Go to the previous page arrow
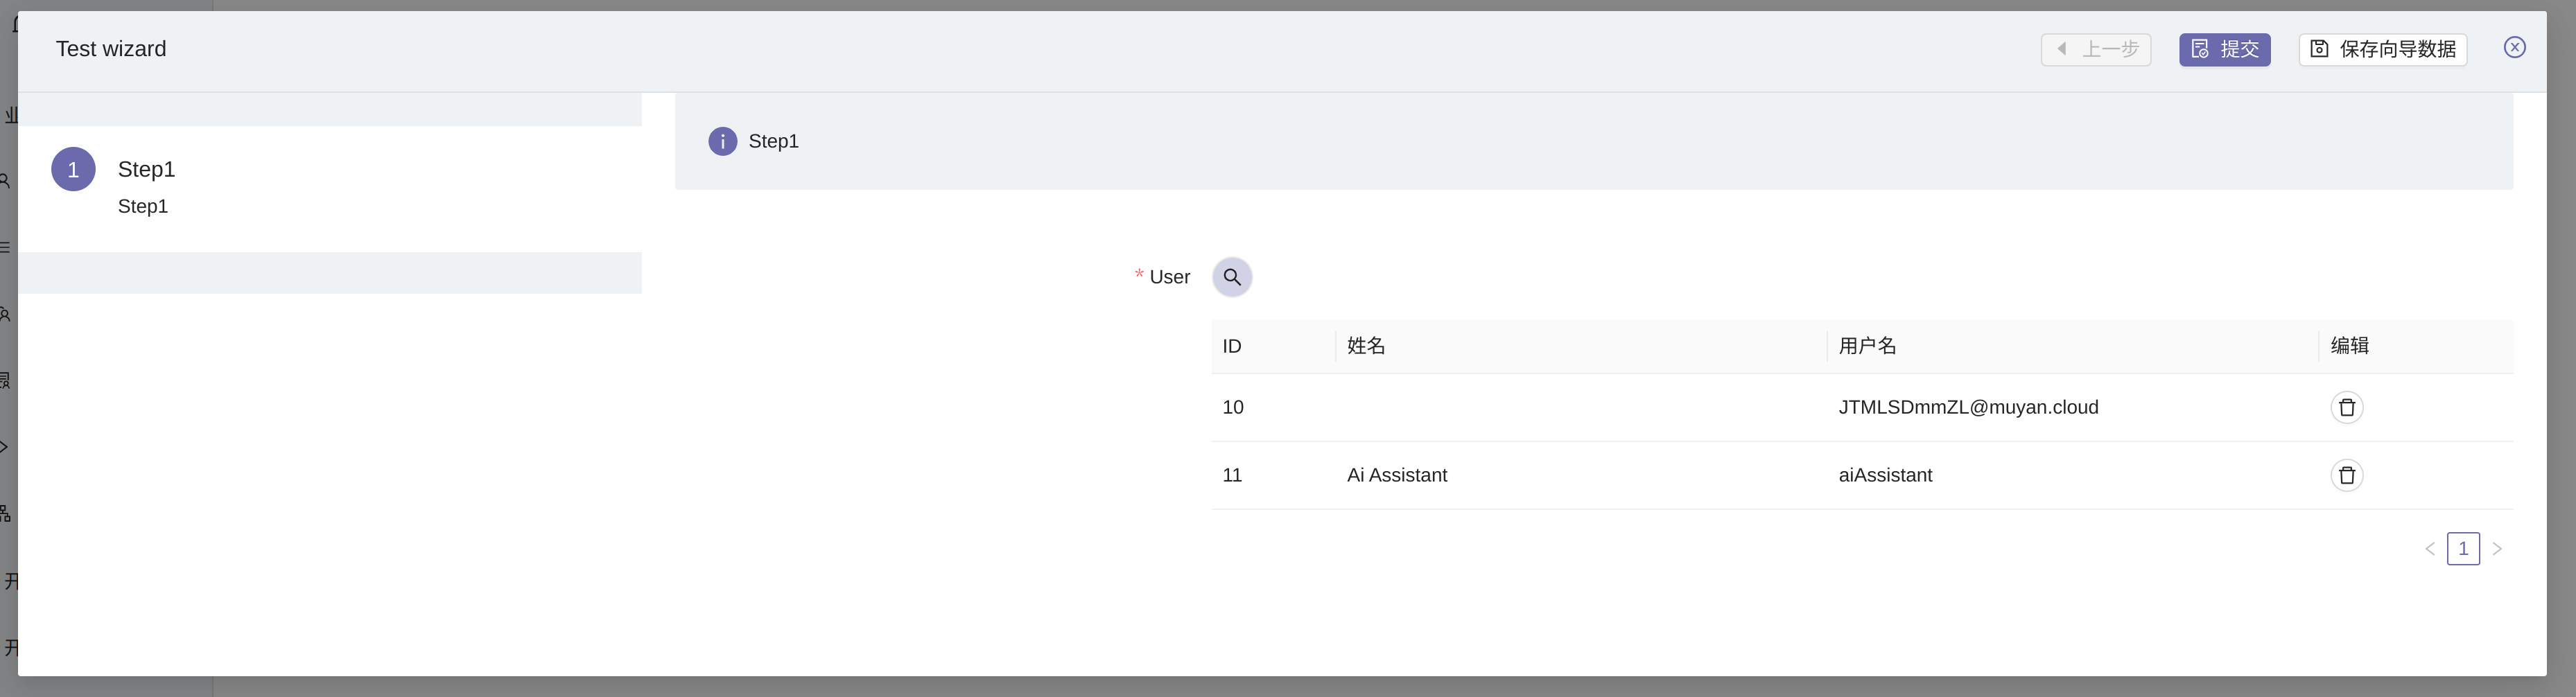The width and height of the screenshot is (2576, 697). pos(2429,549)
